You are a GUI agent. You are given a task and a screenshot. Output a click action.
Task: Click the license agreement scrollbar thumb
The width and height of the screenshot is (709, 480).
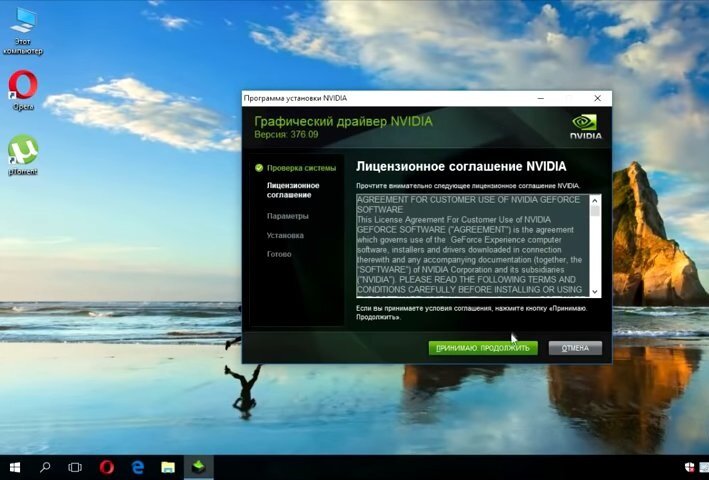[595, 211]
